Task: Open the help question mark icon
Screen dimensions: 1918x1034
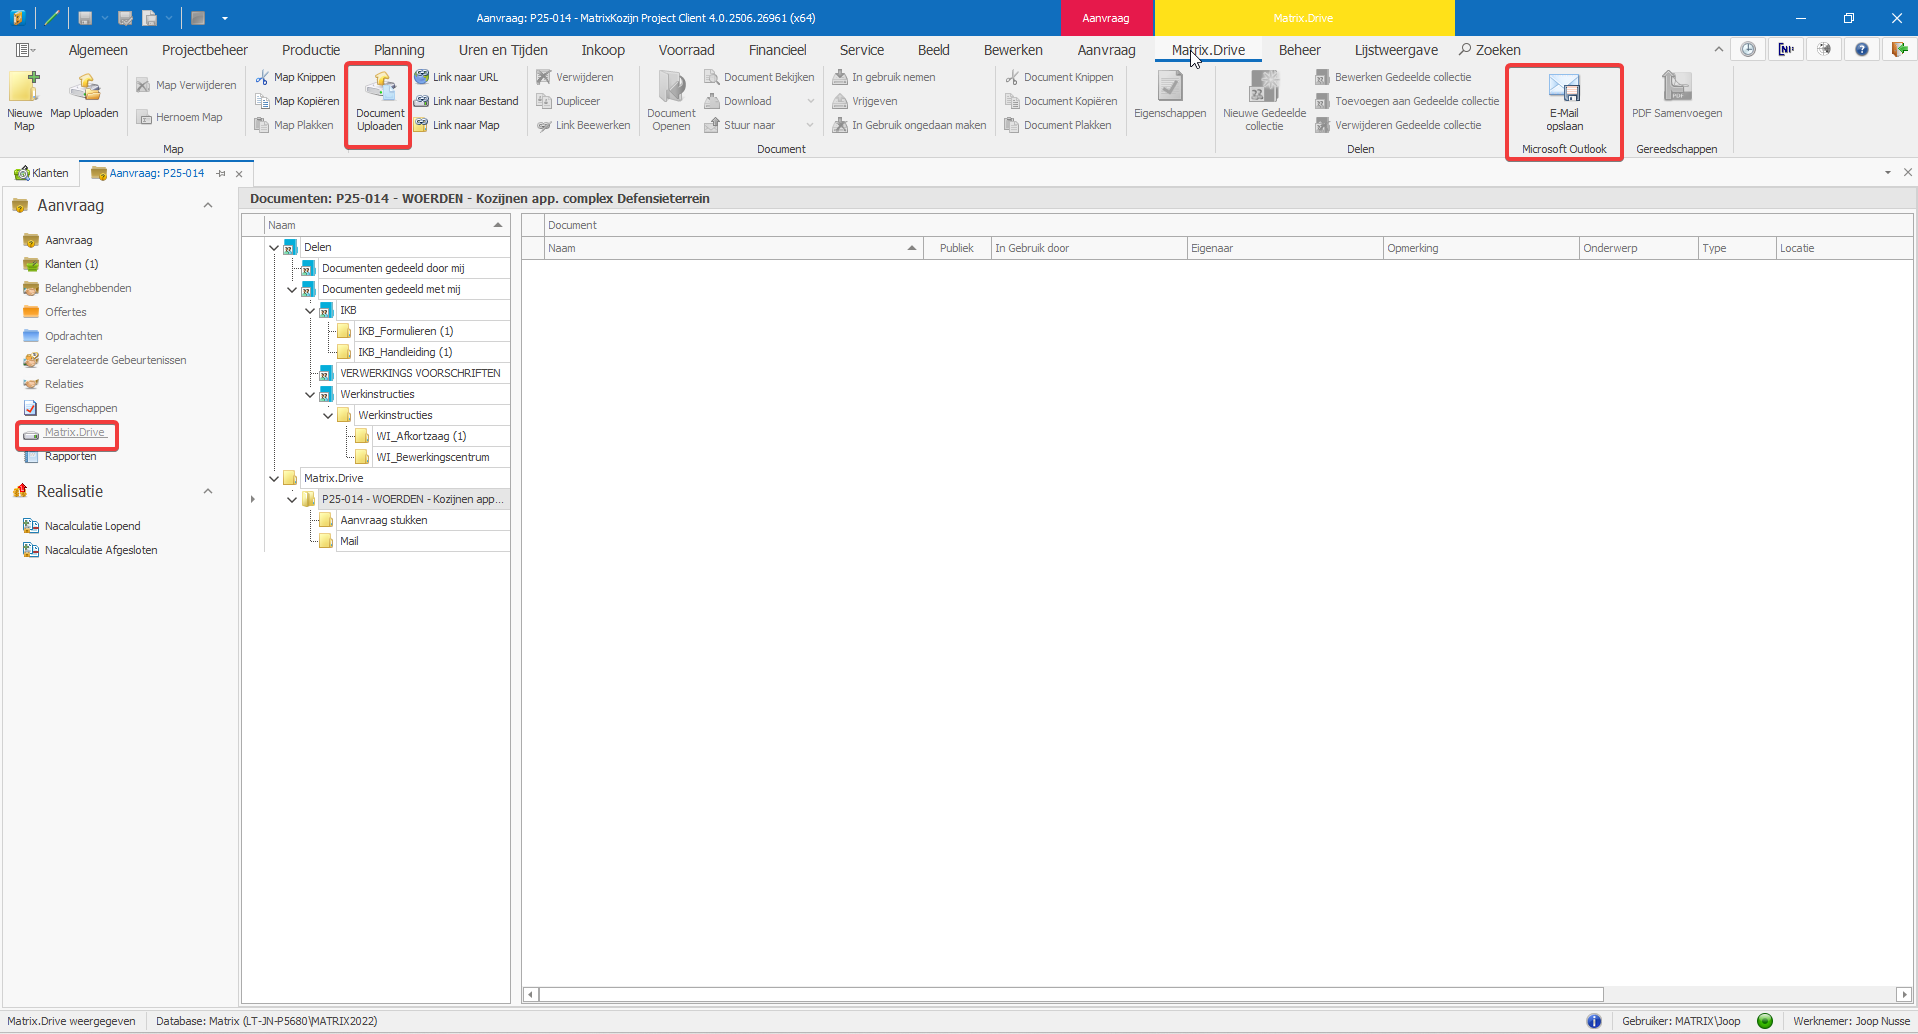Action: [x=1861, y=49]
